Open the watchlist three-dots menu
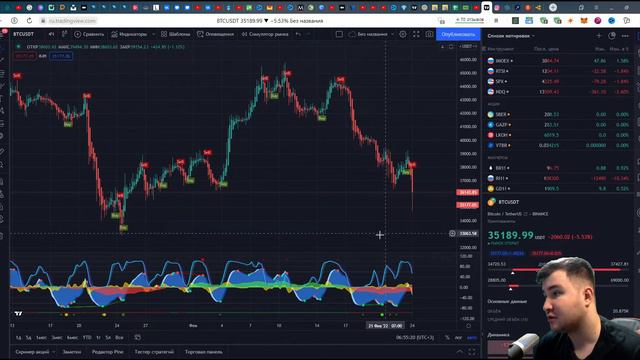The width and height of the screenshot is (640, 360). [x=625, y=36]
